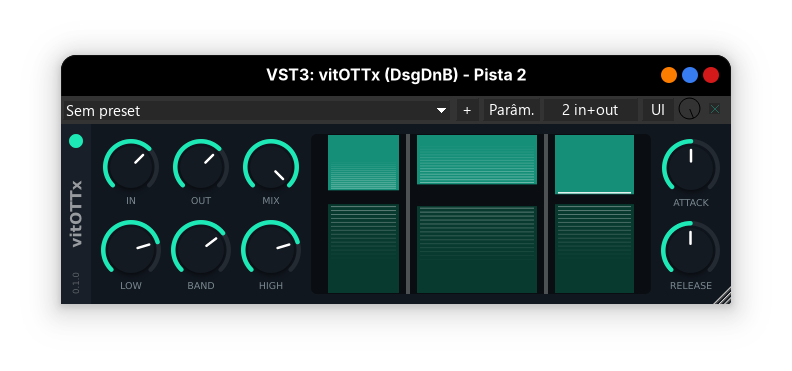Click the plus button beside presets
This screenshot has width=792, height=371.
pos(467,111)
